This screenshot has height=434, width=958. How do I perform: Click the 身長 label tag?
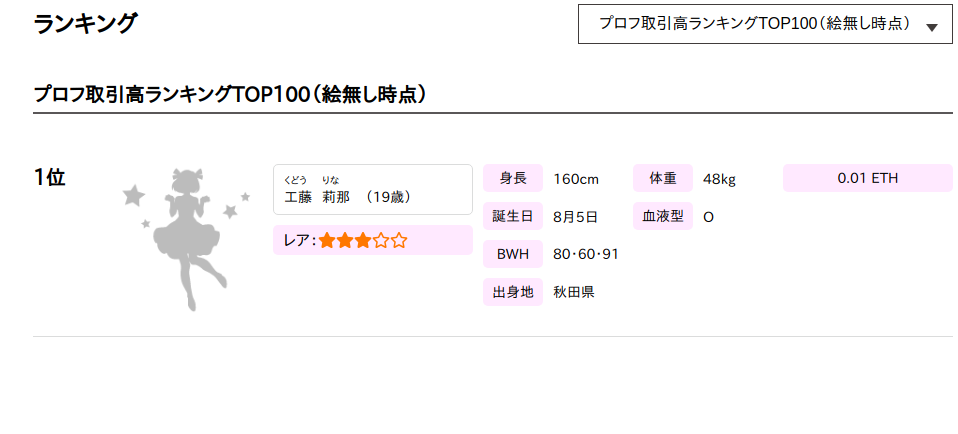513,178
